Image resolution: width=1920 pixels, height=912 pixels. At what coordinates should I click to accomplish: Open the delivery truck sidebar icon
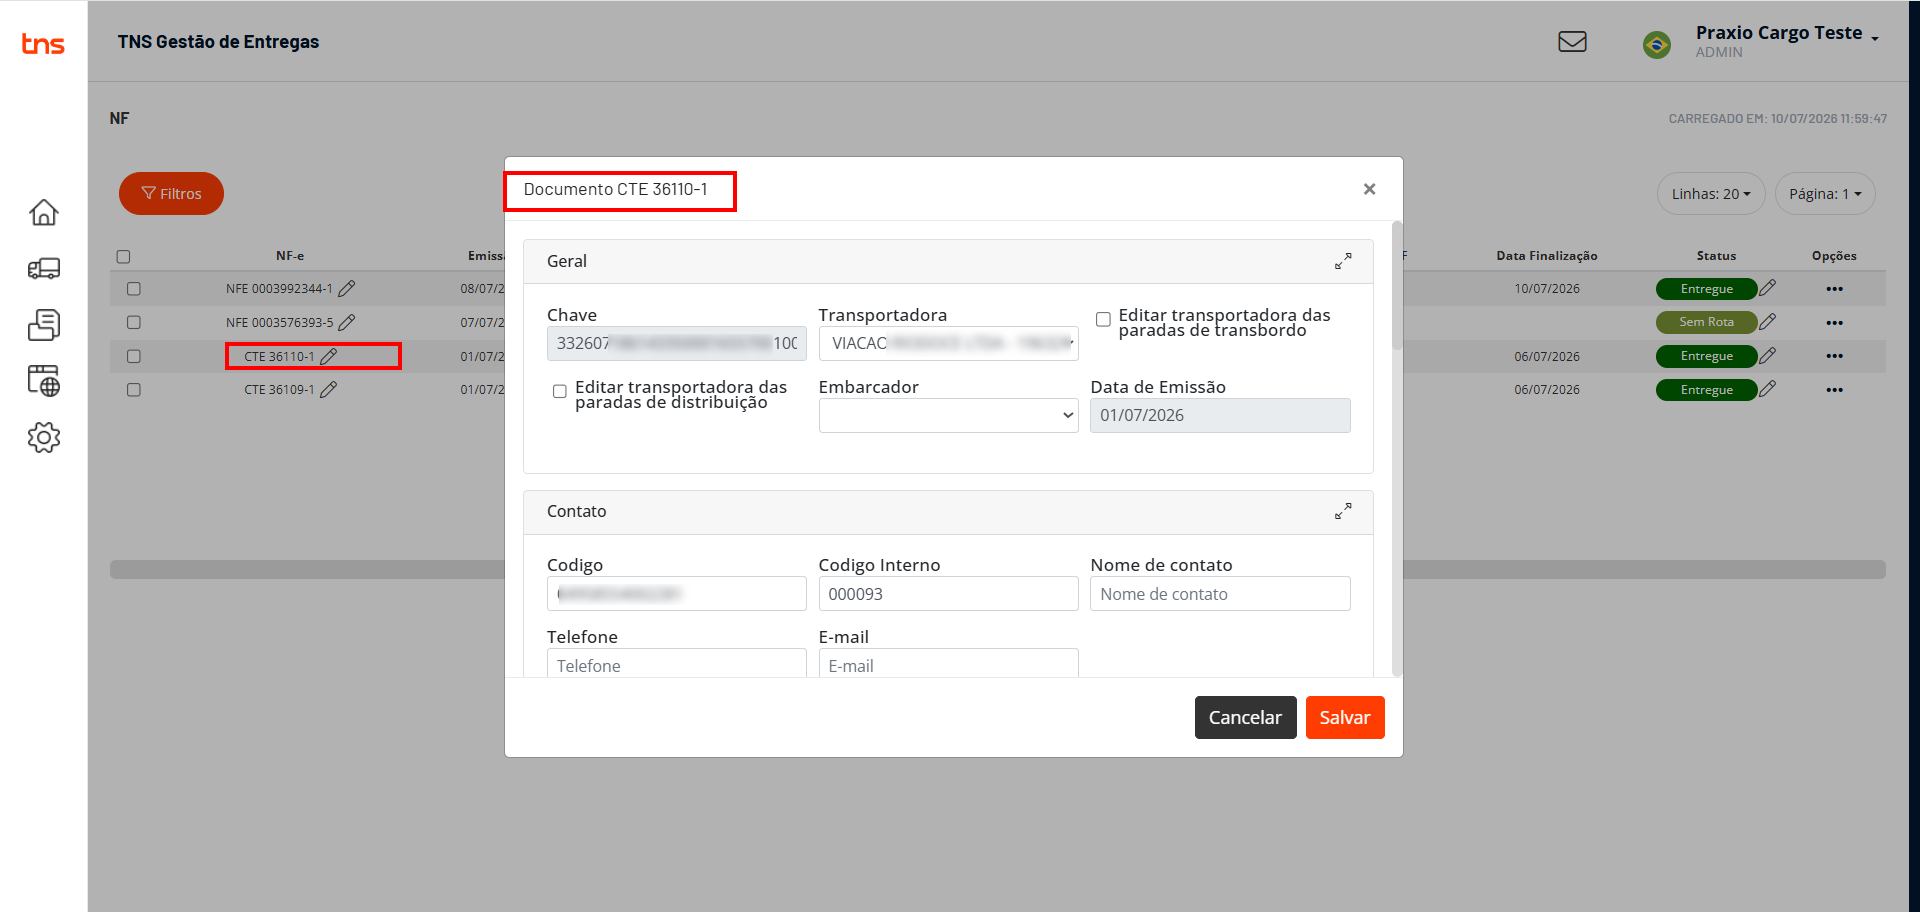(44, 268)
